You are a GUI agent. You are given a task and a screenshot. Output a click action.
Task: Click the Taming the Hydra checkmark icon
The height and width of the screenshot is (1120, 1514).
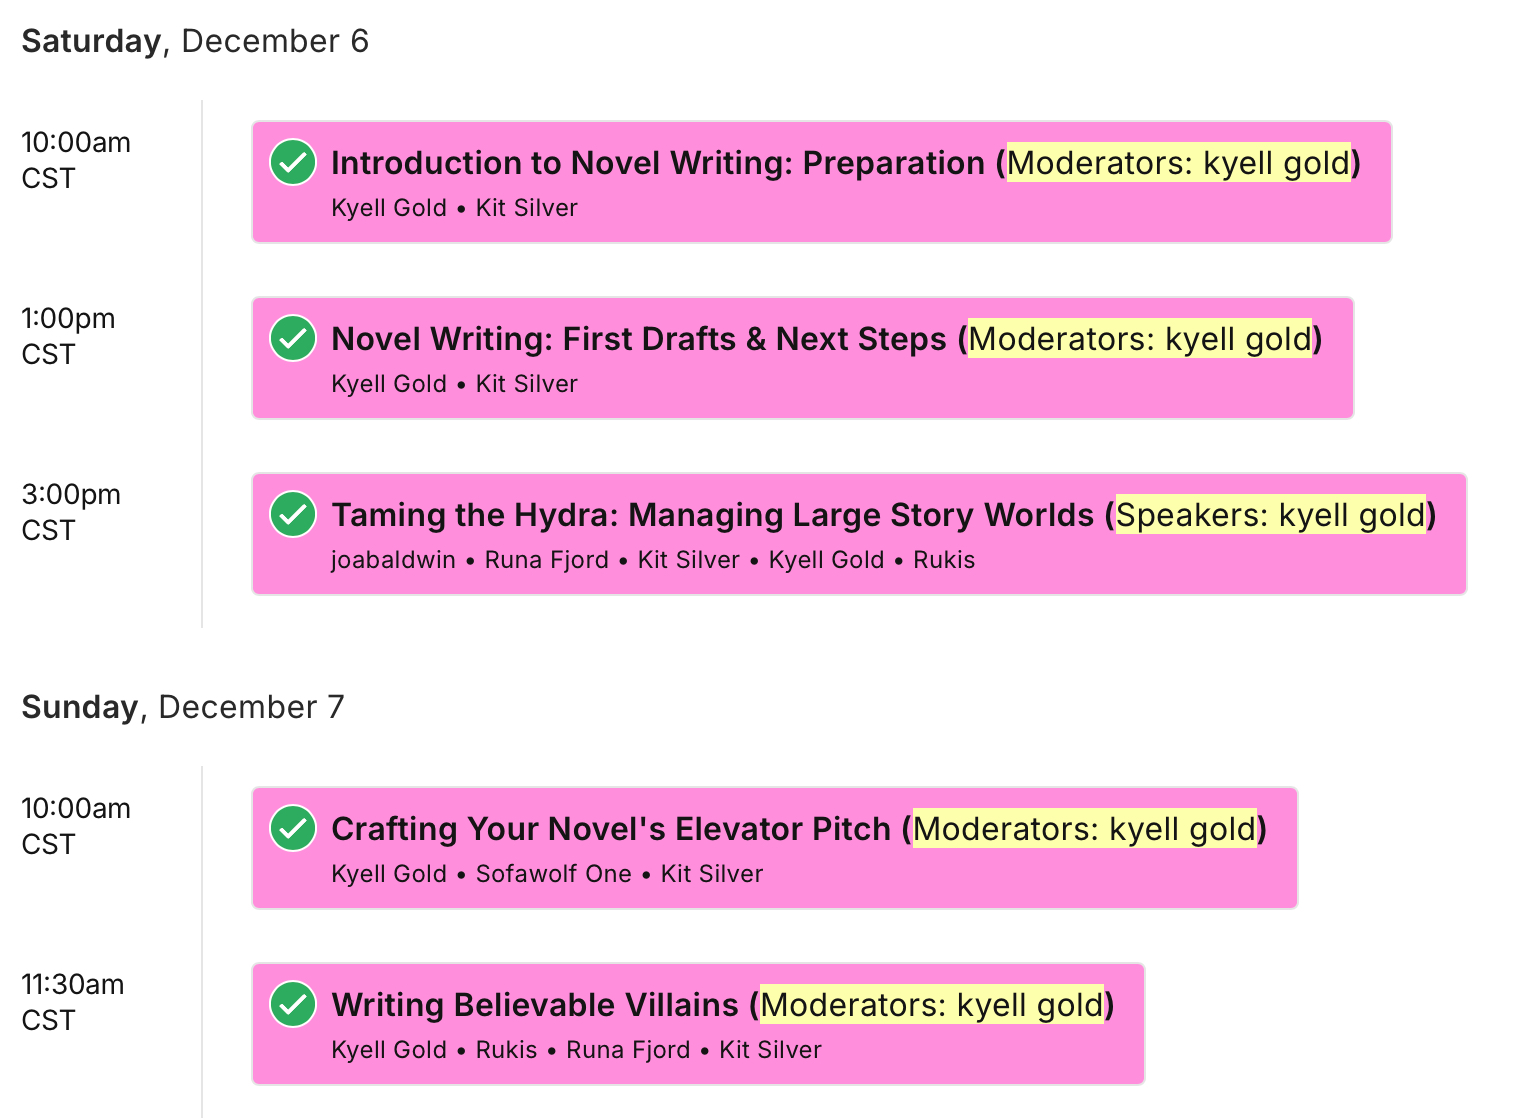[x=293, y=515]
